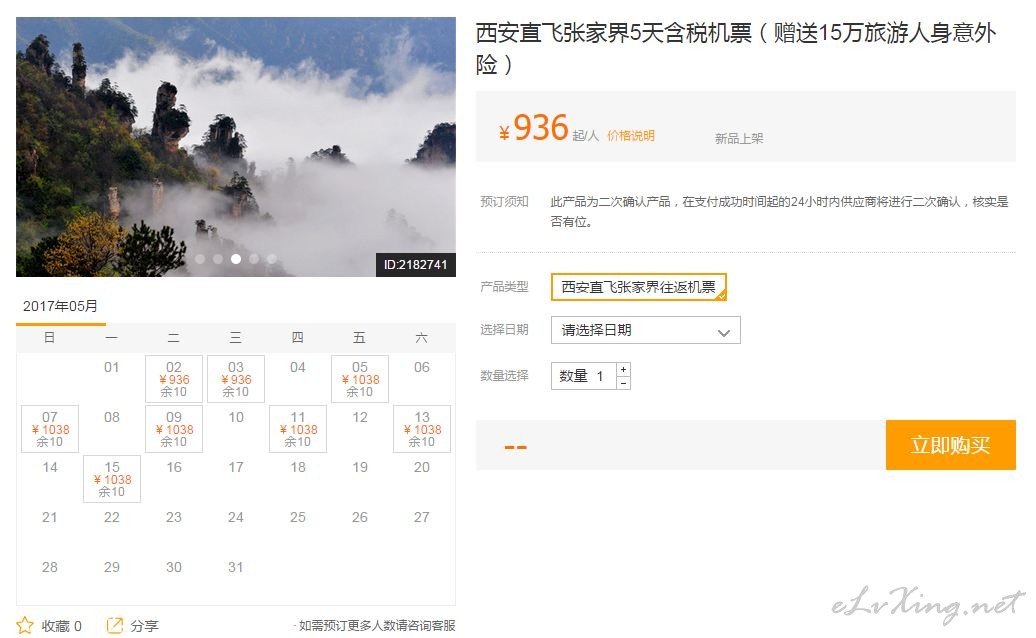Click calendar date 01
This screenshot has width=1036, height=638.
coord(112,367)
